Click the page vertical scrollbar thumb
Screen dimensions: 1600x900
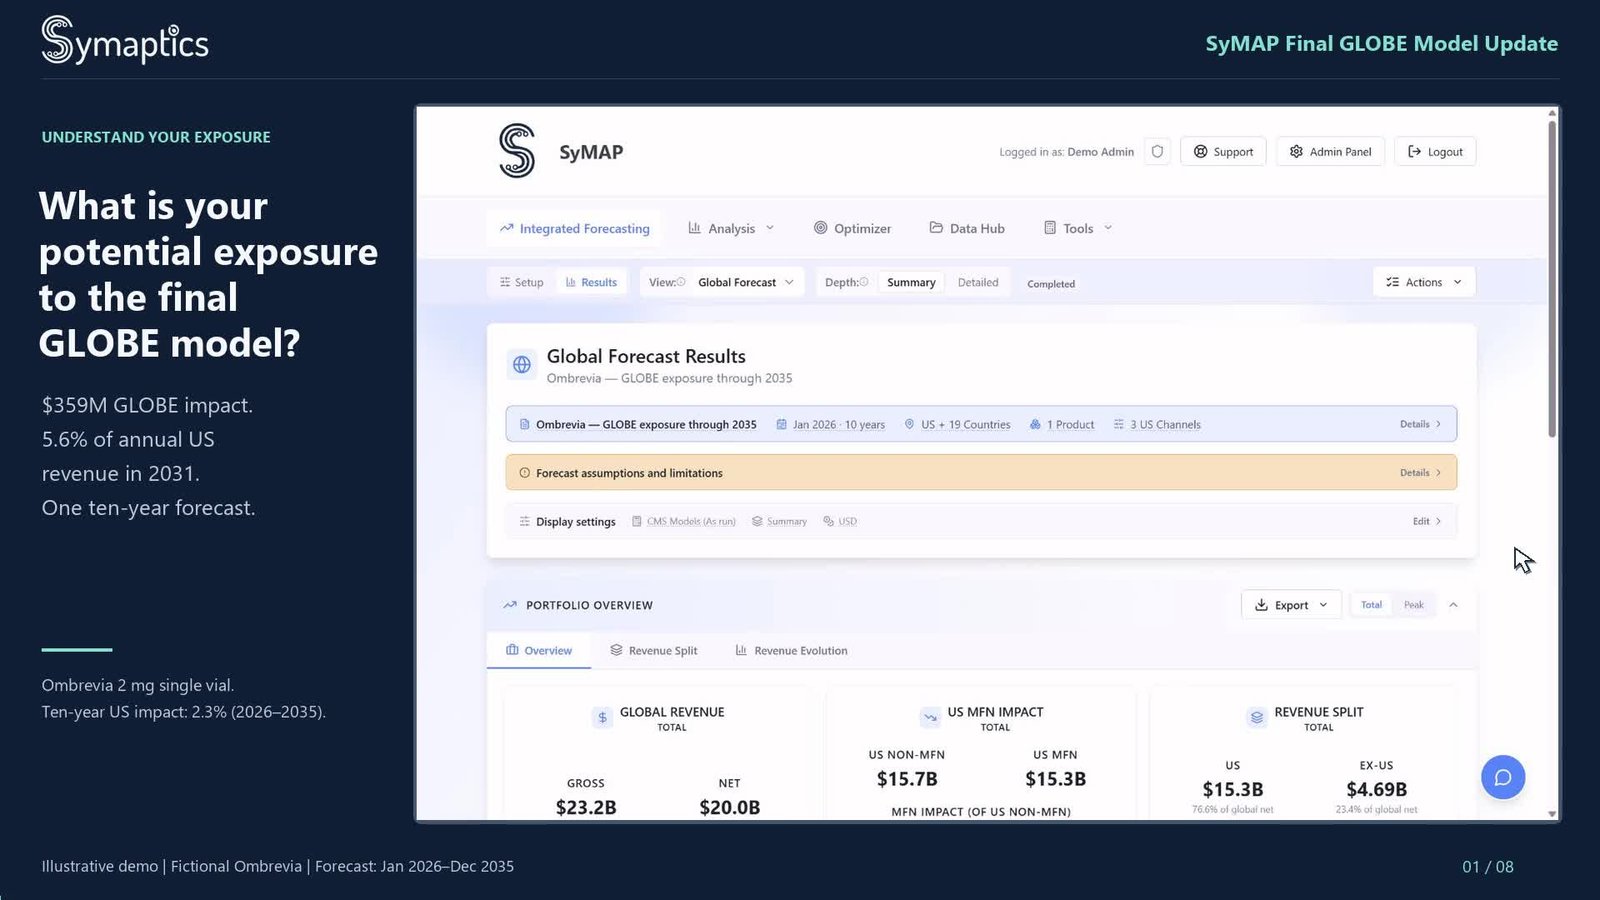[1552, 278]
